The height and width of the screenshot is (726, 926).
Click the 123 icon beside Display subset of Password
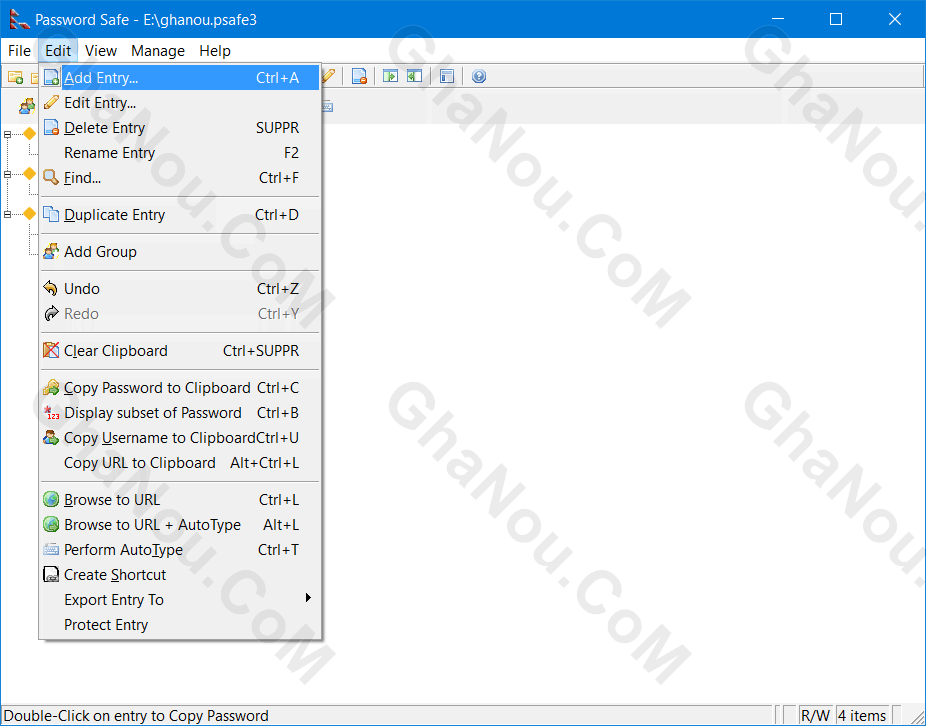point(51,413)
